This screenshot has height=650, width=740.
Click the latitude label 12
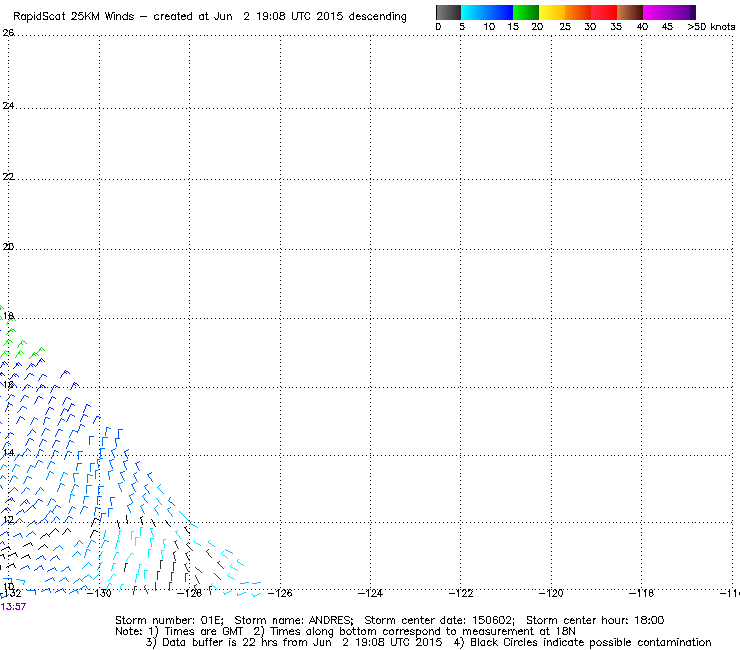pos(8,520)
